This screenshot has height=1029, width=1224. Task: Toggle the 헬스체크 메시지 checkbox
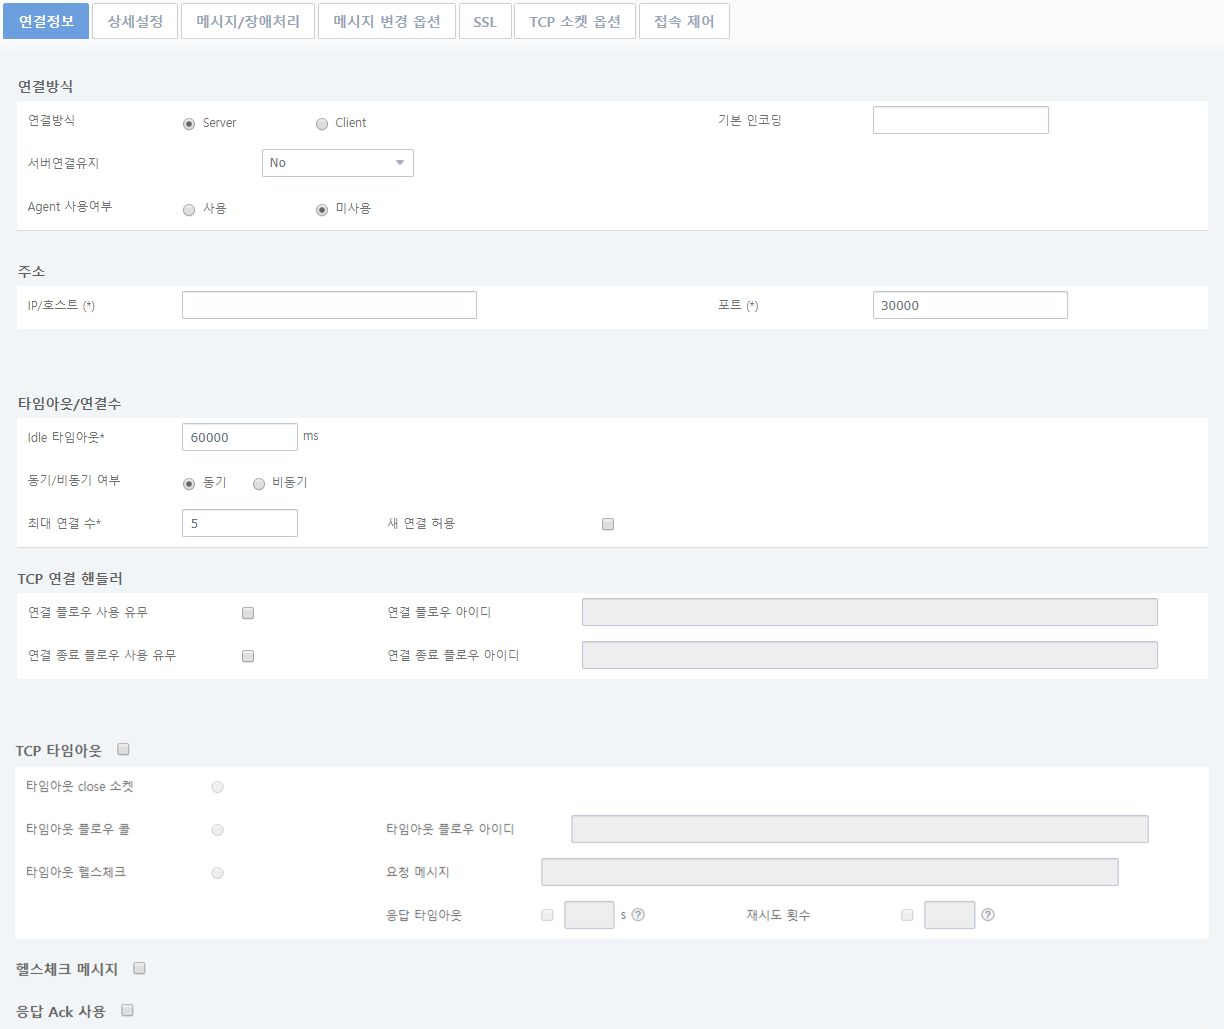[x=140, y=968]
